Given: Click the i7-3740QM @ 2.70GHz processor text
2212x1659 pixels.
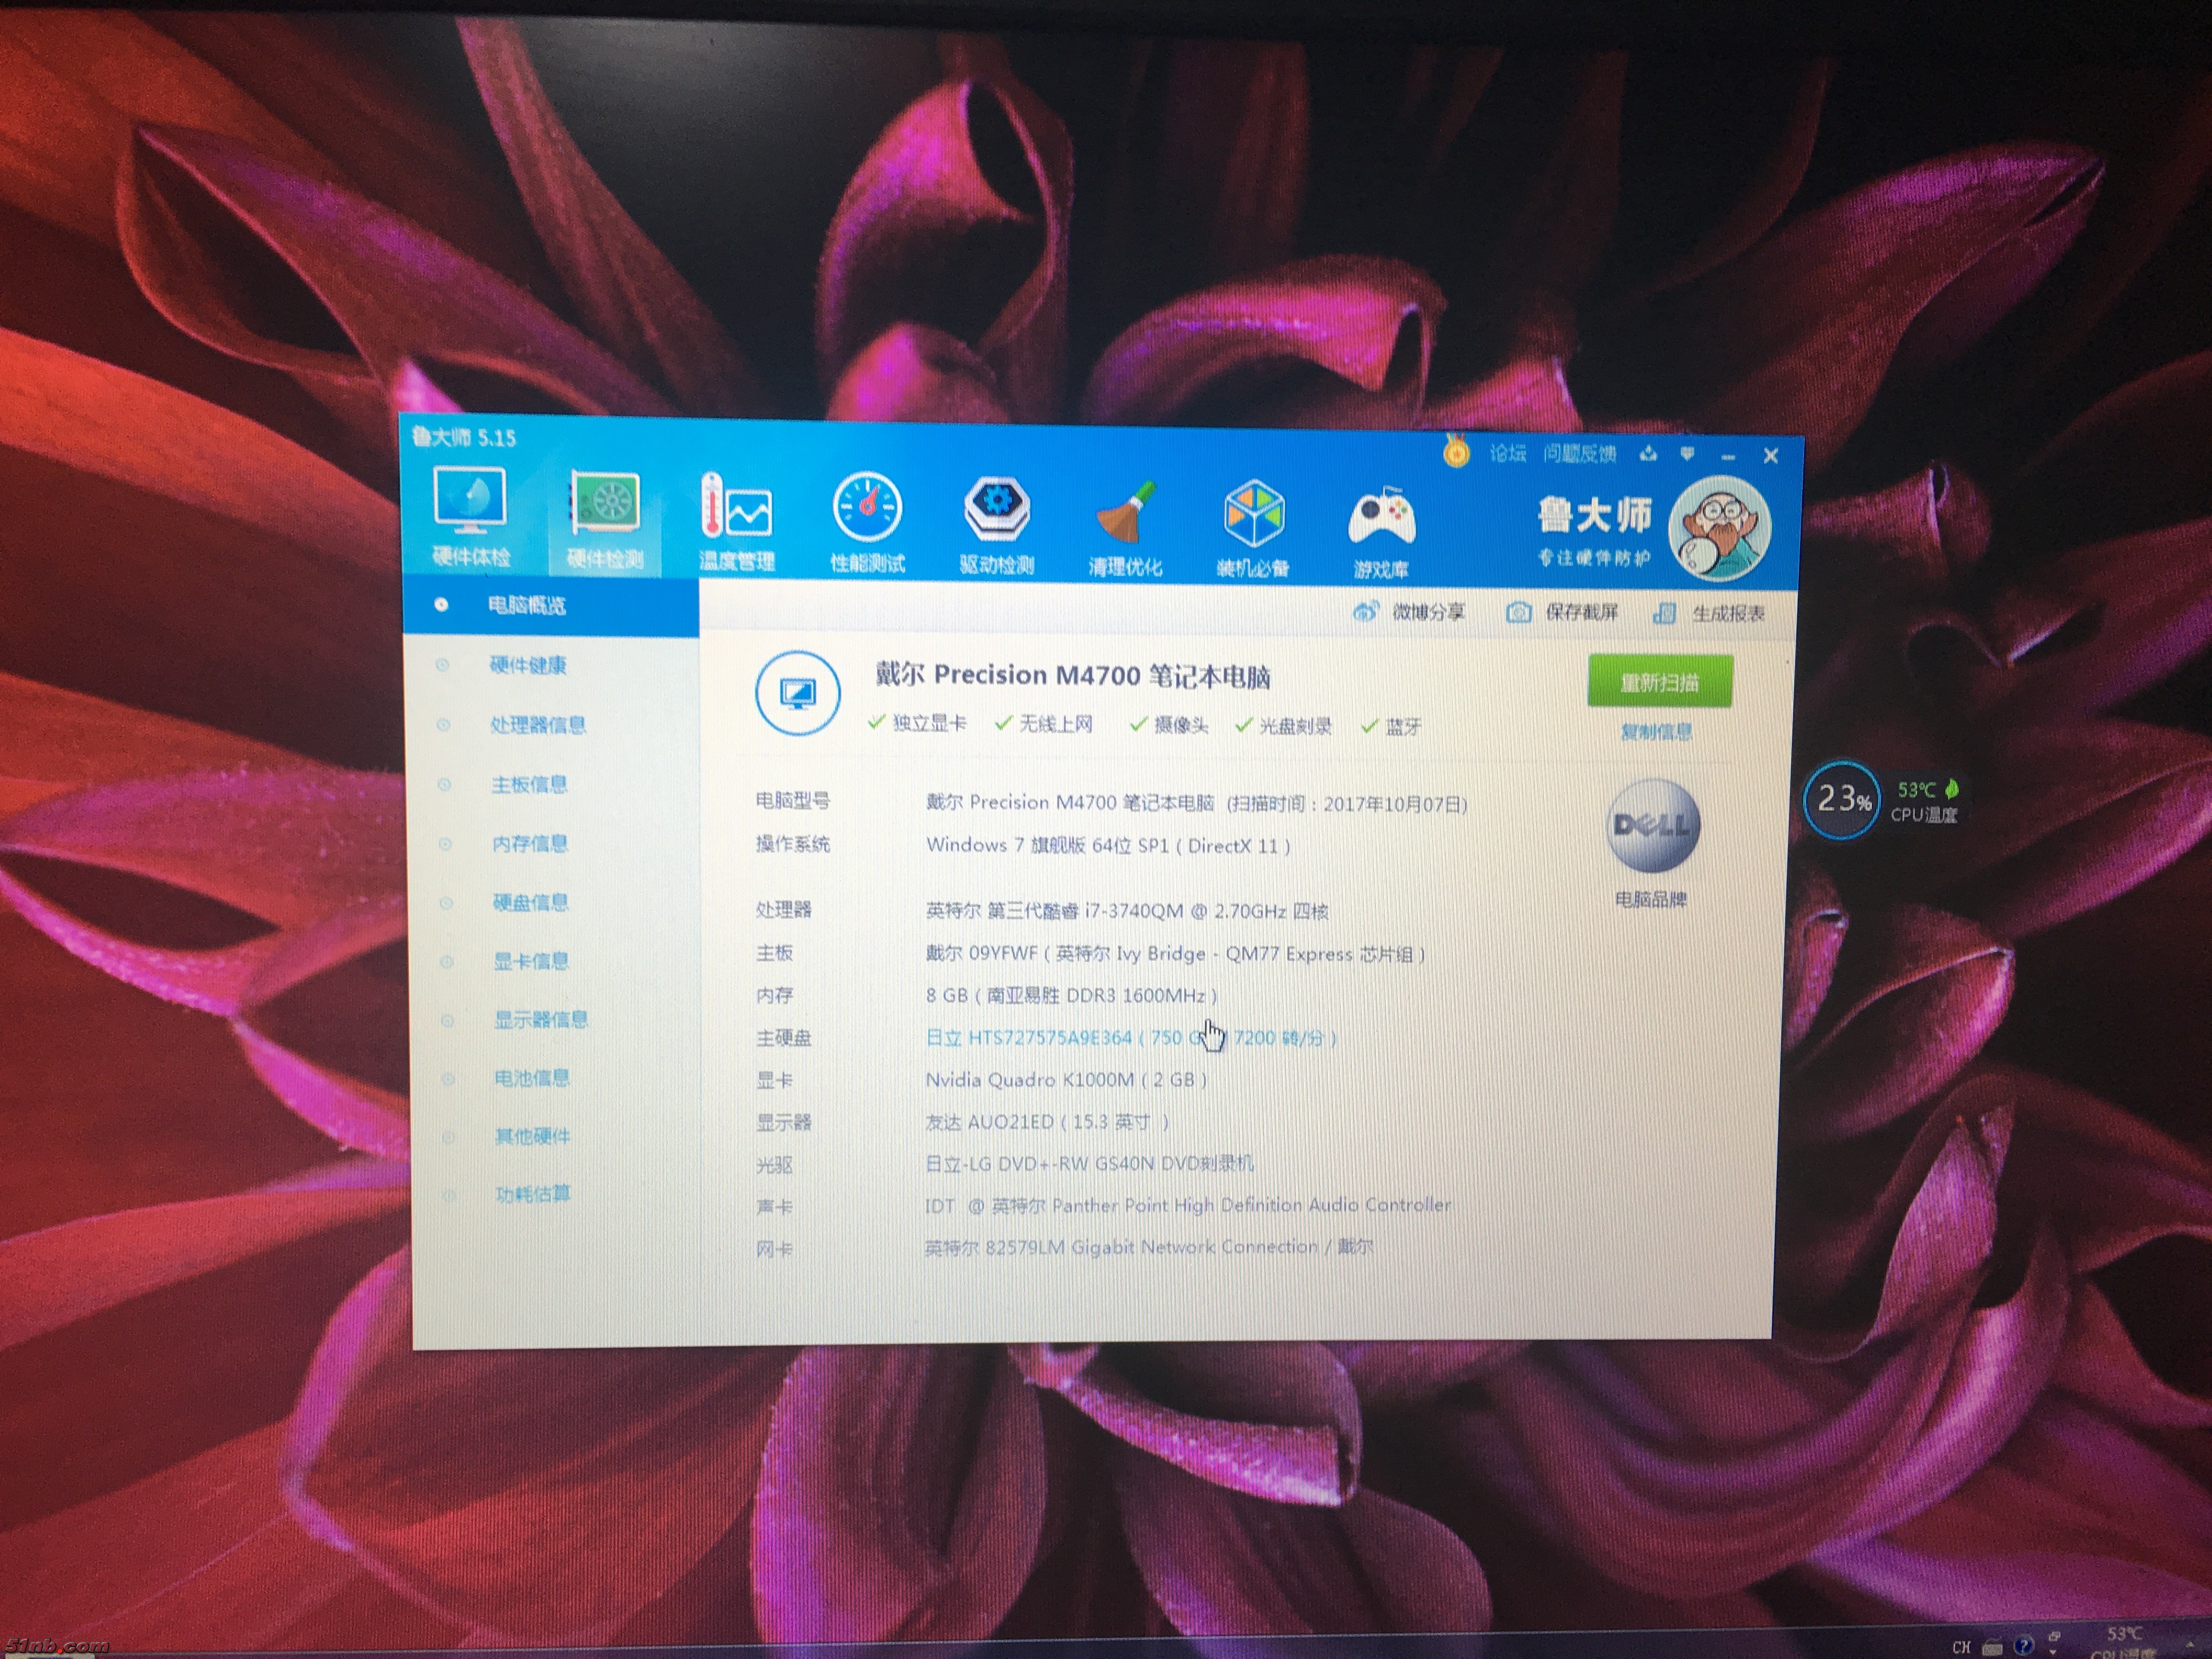Looking at the screenshot, I should pos(1127,911).
